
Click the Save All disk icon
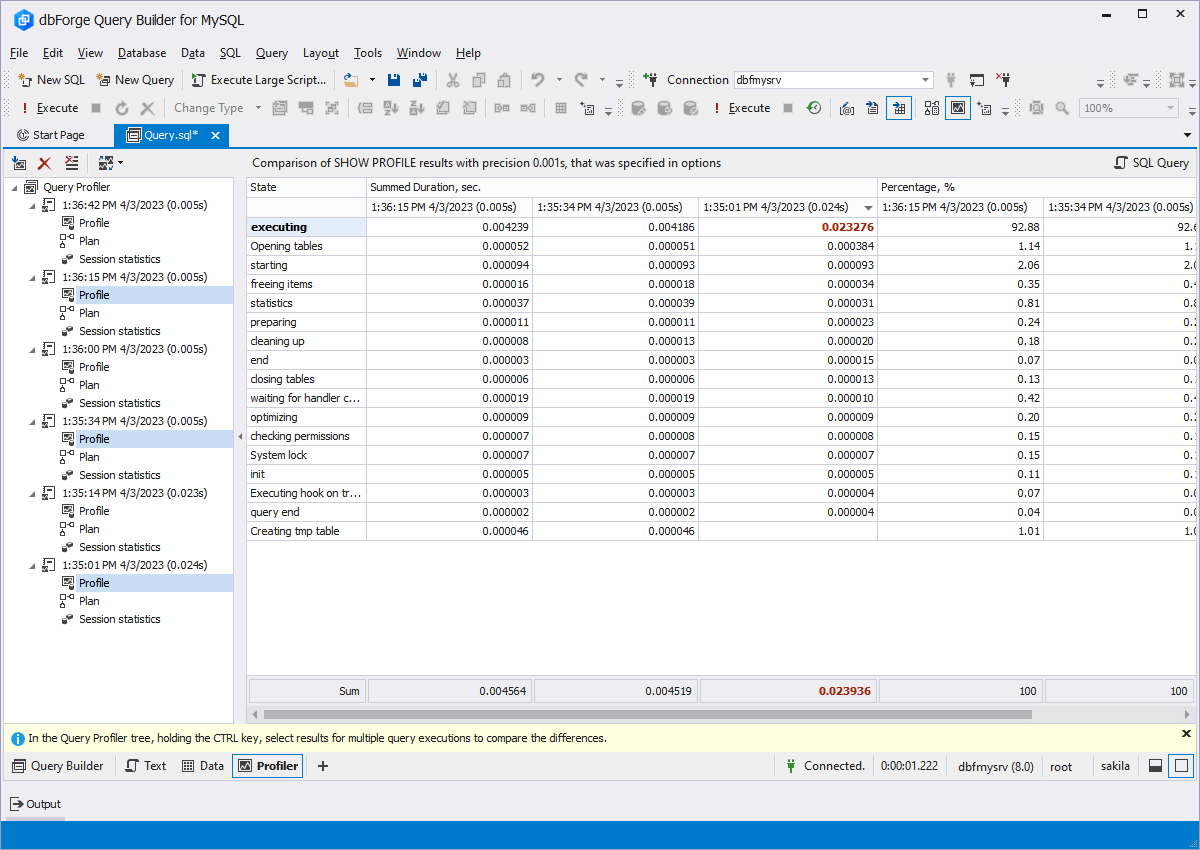[x=420, y=80]
